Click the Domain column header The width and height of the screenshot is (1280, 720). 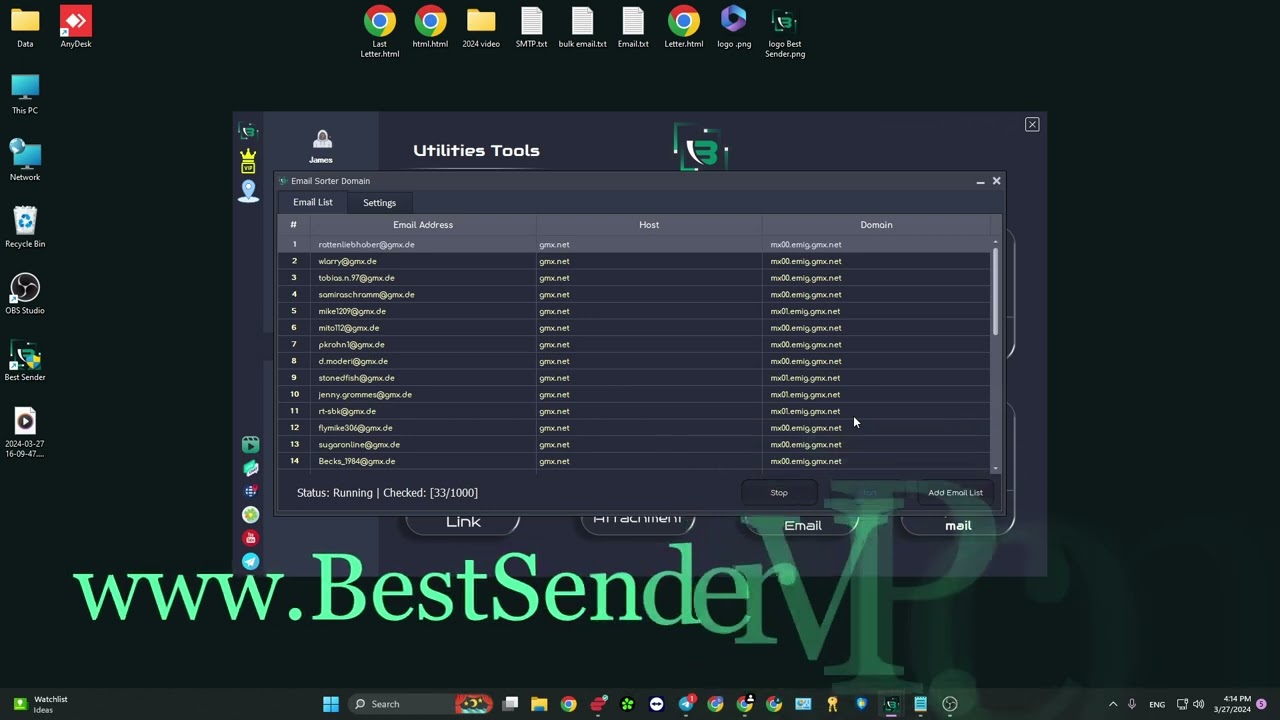click(876, 225)
